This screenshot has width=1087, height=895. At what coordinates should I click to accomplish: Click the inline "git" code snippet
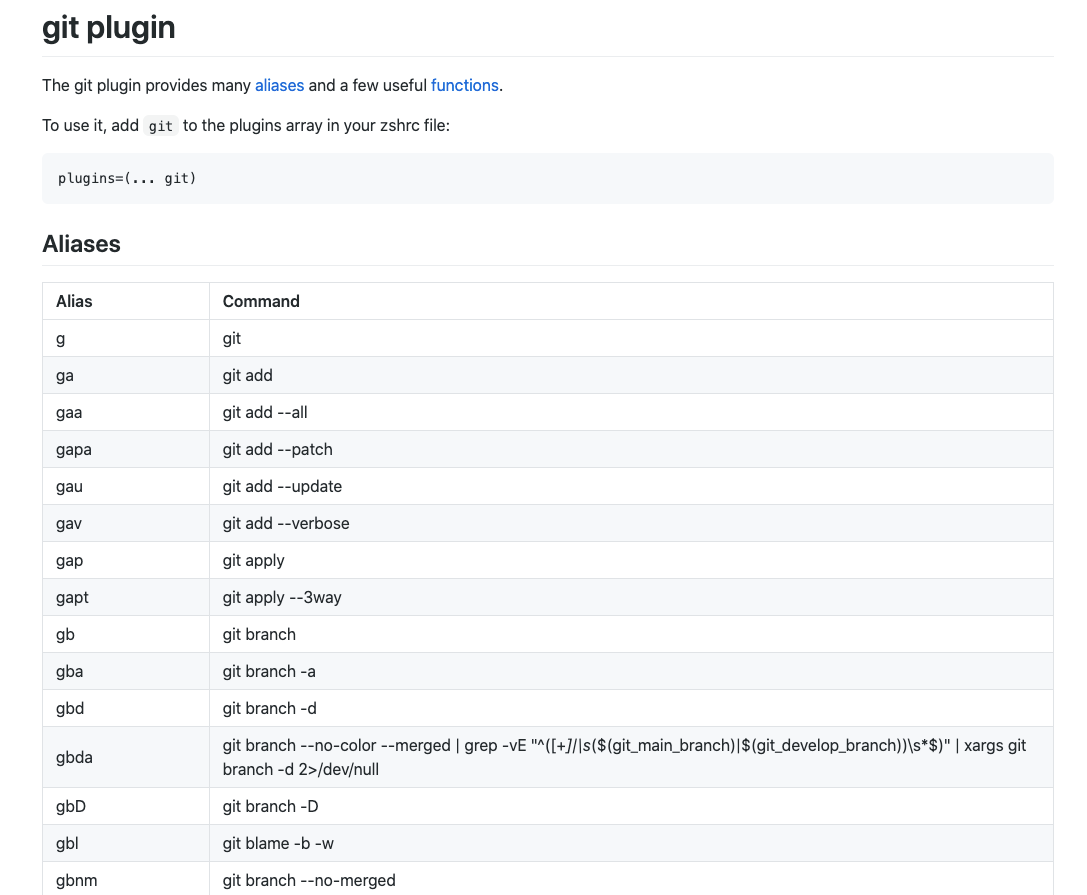click(x=161, y=127)
